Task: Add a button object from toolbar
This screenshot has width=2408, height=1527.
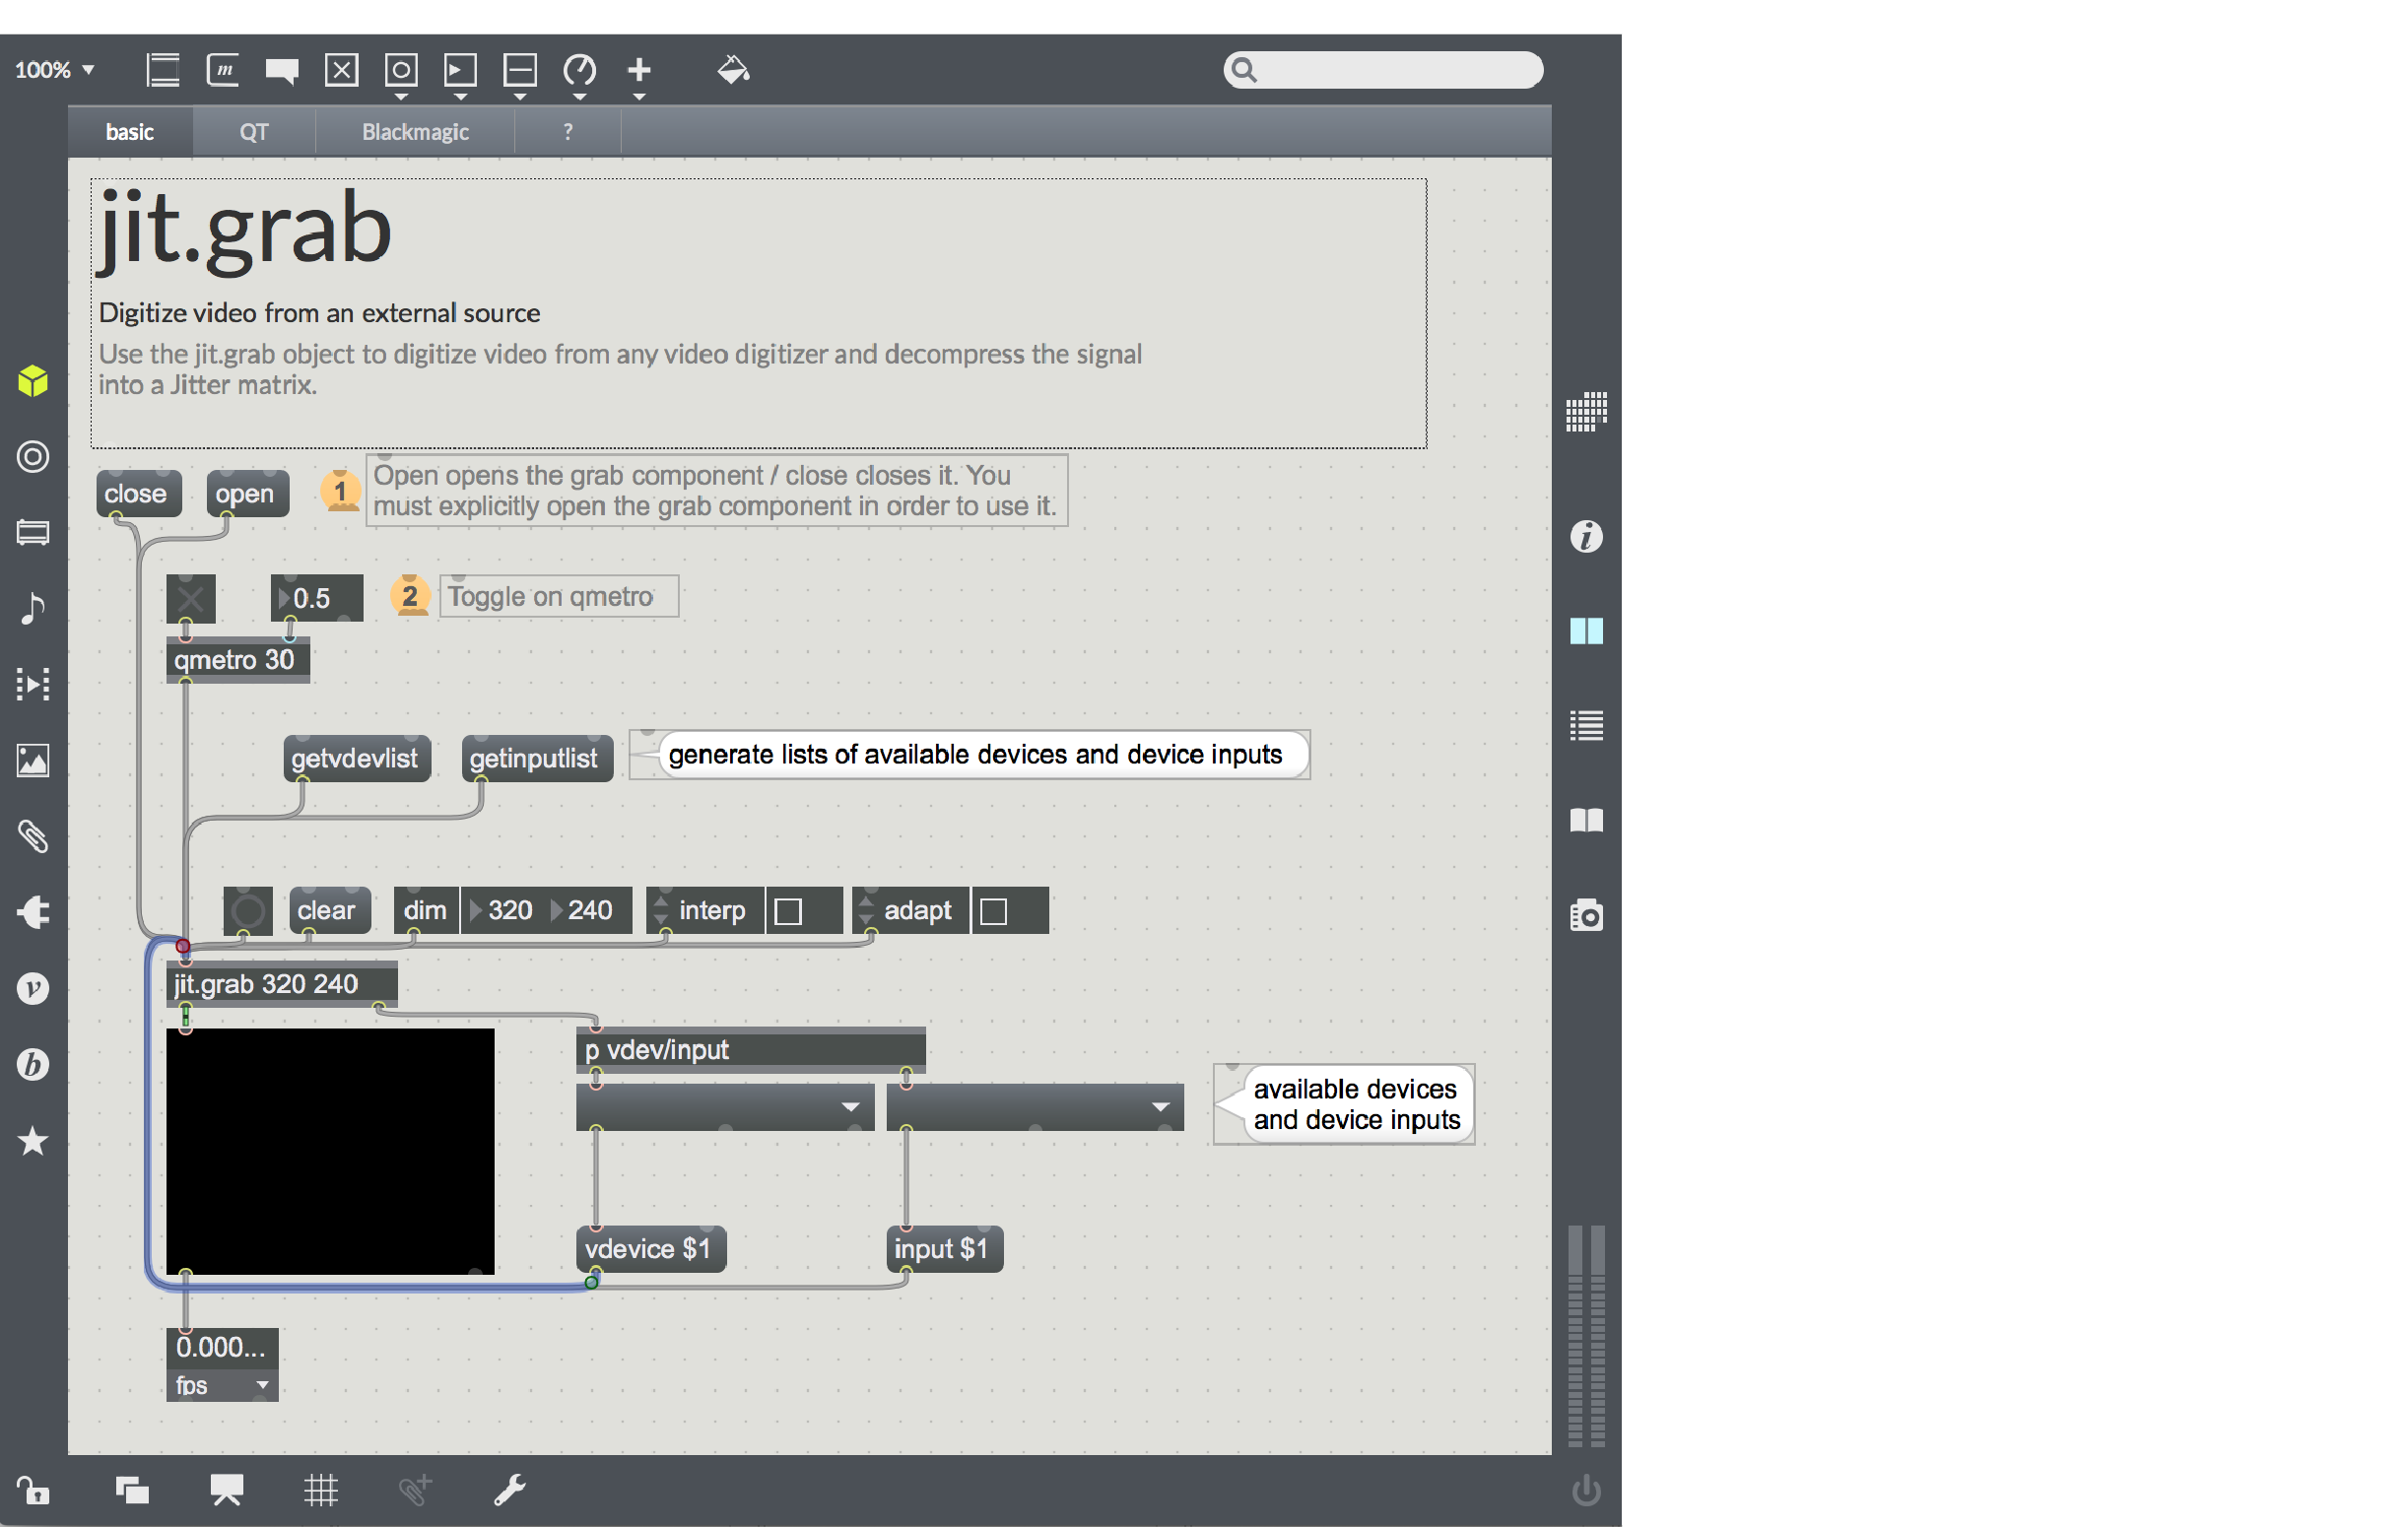Action: (401, 70)
